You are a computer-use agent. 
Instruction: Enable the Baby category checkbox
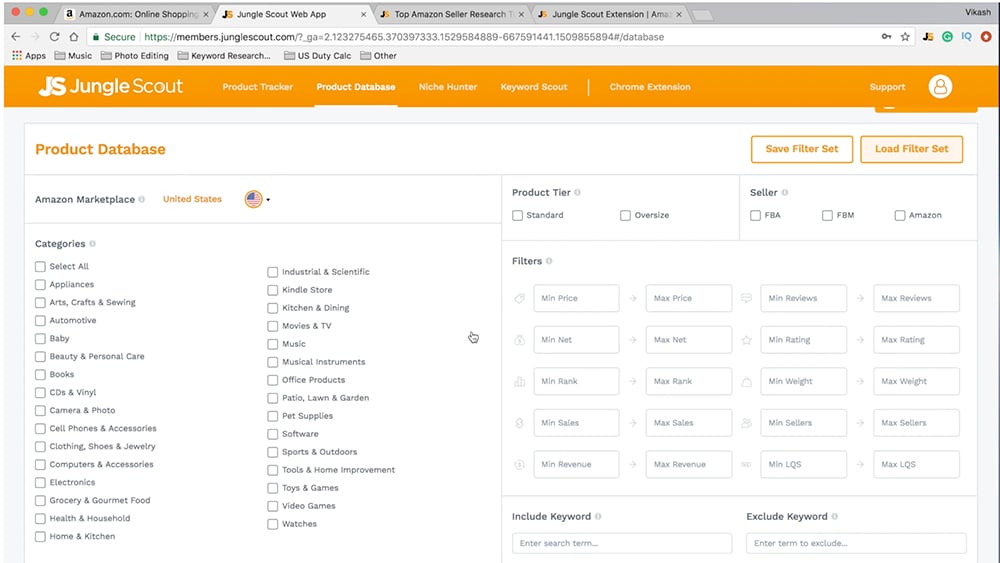[x=40, y=339]
